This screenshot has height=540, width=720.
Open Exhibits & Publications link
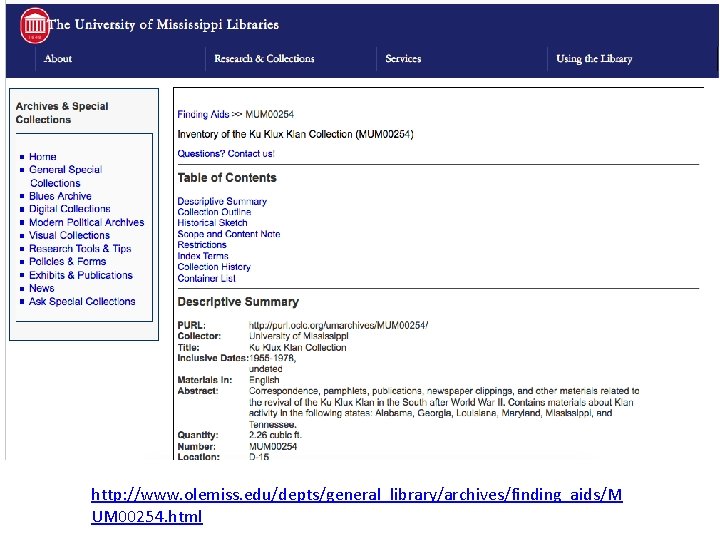point(81,275)
